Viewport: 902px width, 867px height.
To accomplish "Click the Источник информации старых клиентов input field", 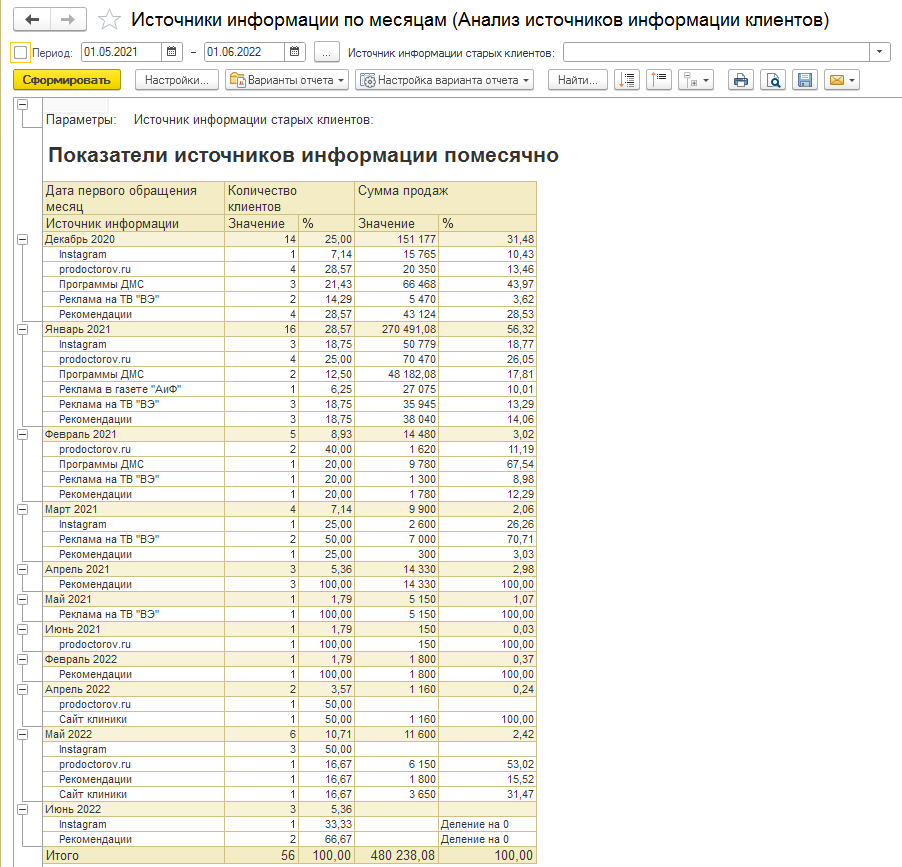I will point(716,52).
